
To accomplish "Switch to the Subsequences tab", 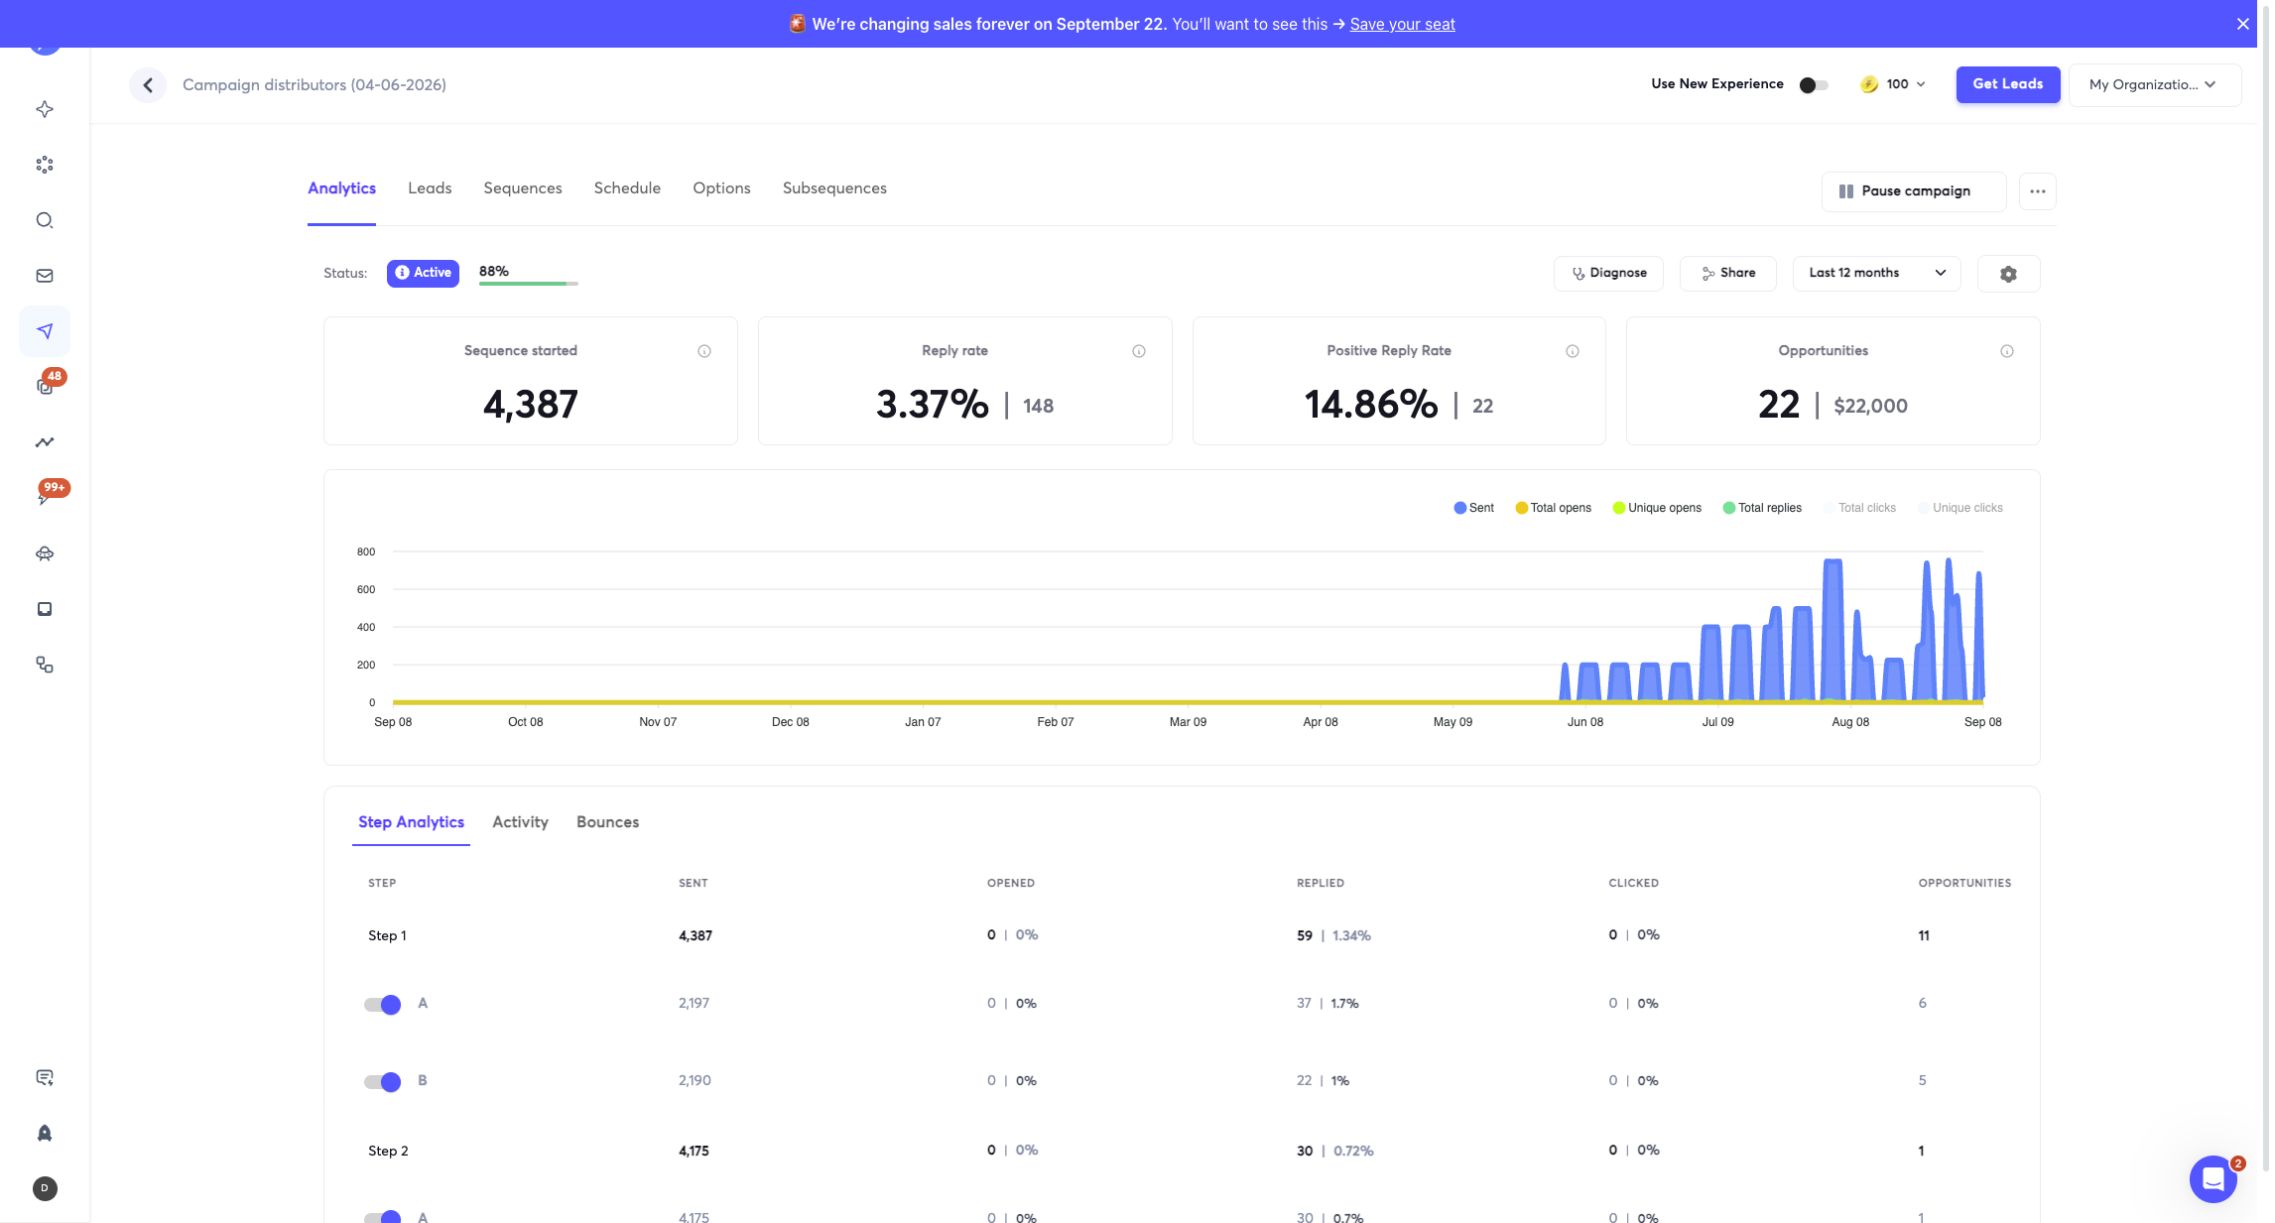I will [834, 189].
